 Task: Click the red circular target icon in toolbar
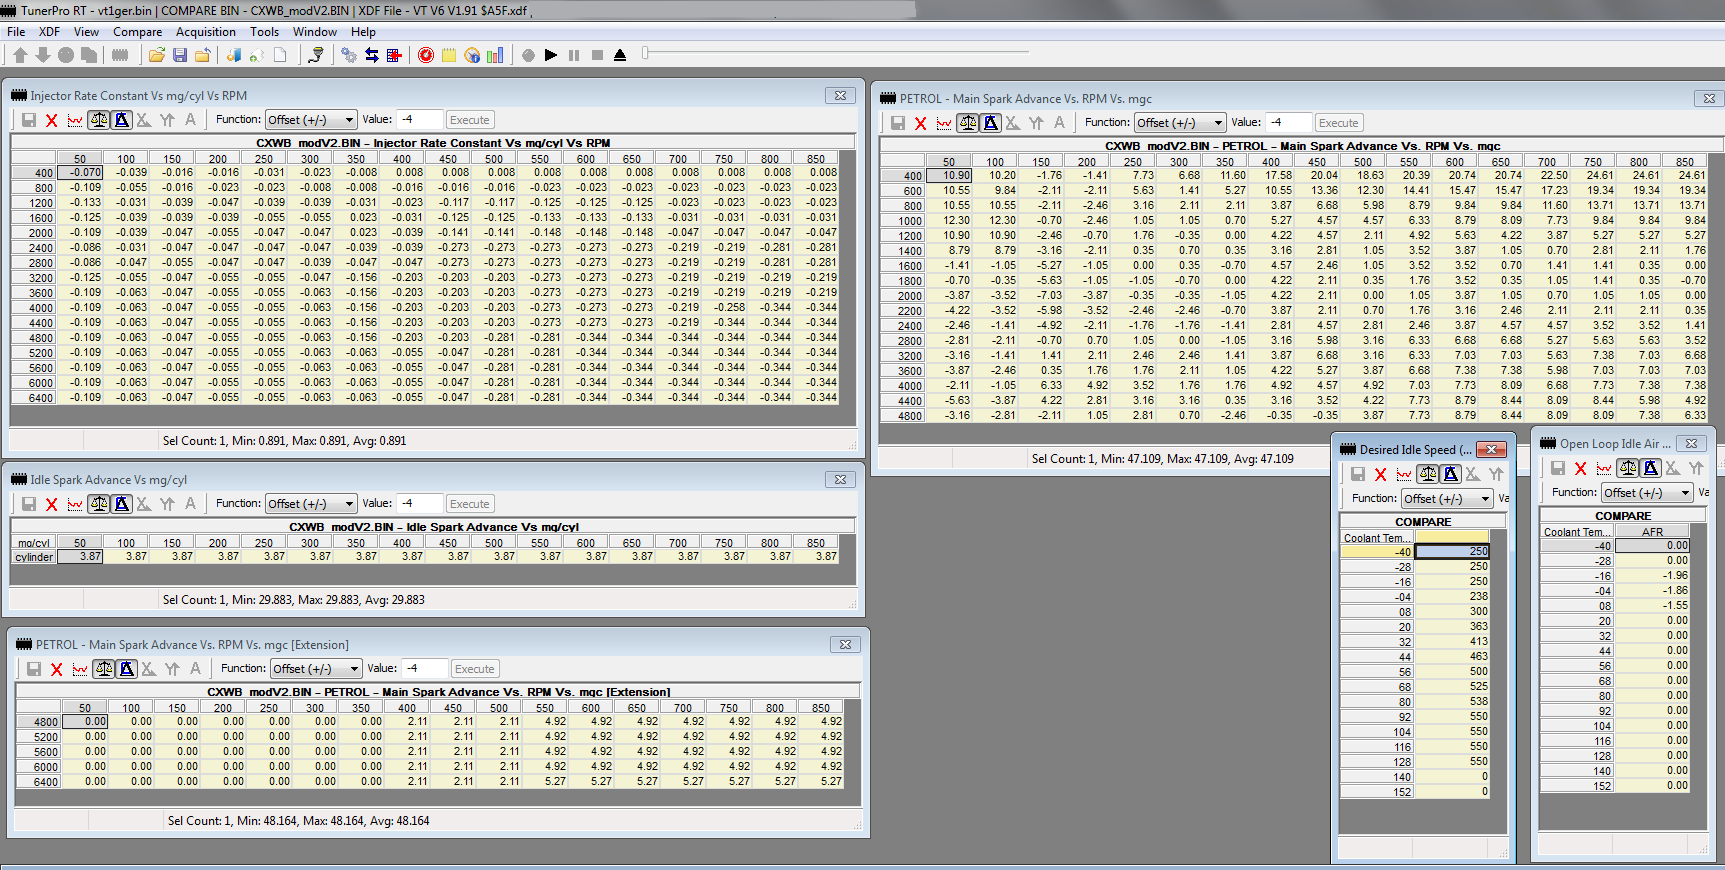click(x=426, y=55)
